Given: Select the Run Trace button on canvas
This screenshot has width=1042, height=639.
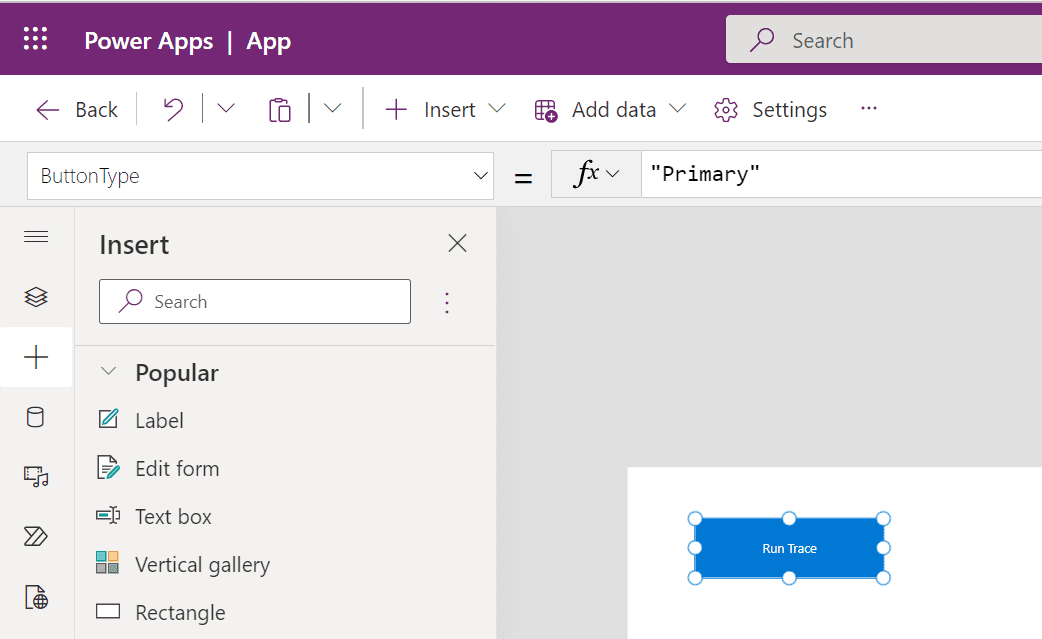Looking at the screenshot, I should click(789, 548).
